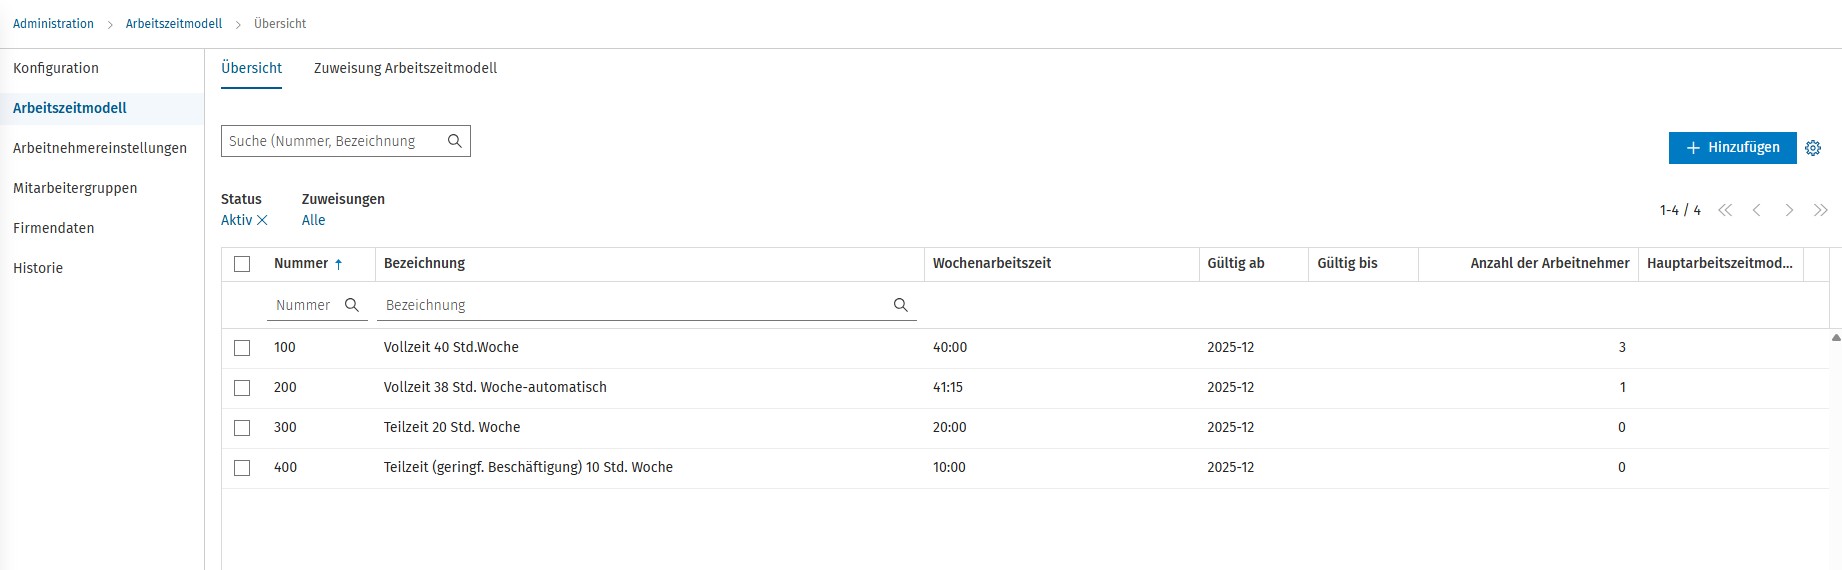Check the row for Teilzeit 20 Std. Woche
The image size is (1842, 570).
[242, 428]
